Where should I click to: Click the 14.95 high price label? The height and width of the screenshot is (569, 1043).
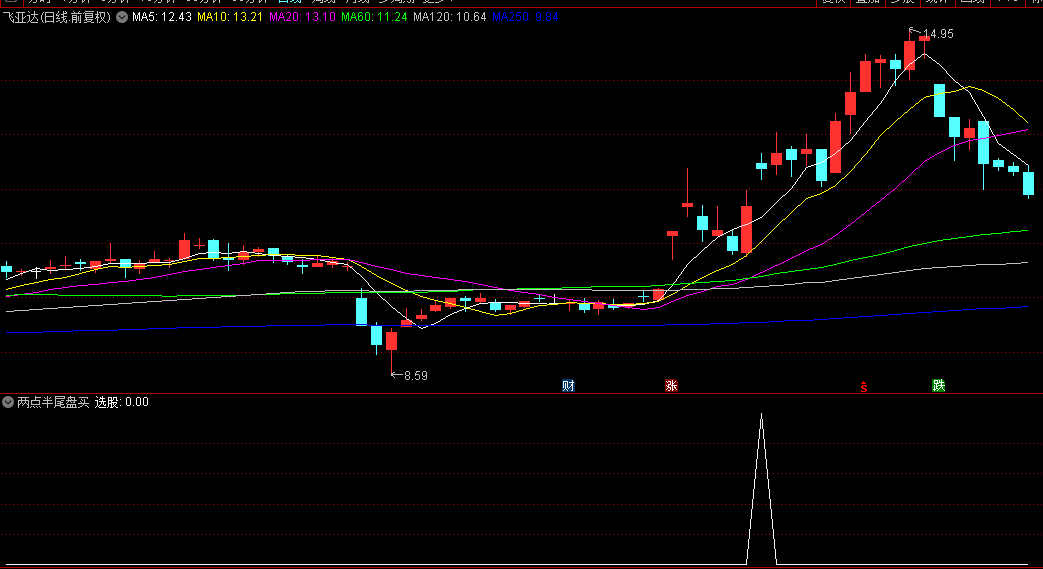point(938,34)
